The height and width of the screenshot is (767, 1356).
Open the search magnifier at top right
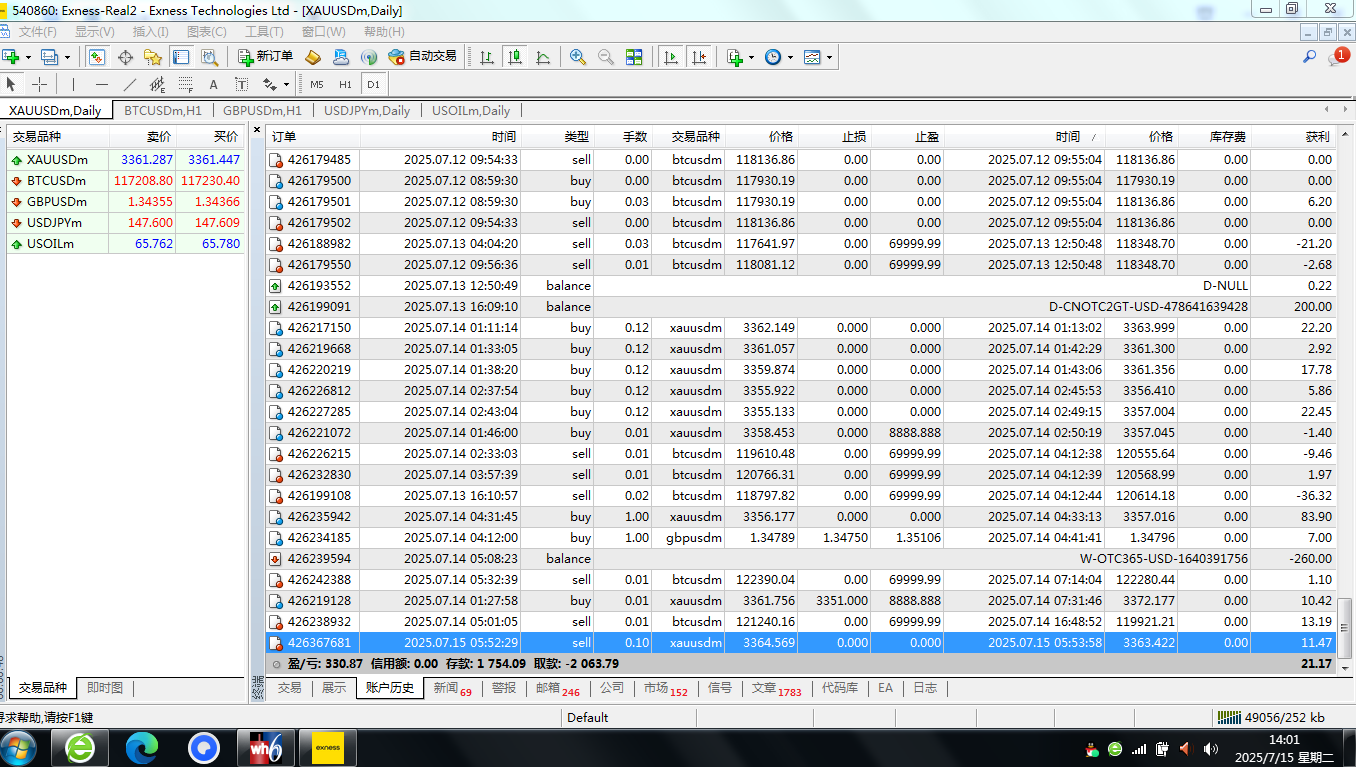tap(1309, 57)
